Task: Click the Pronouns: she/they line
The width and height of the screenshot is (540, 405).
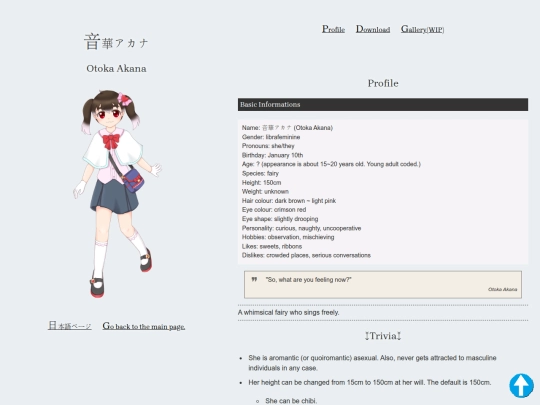Action: [x=268, y=146]
